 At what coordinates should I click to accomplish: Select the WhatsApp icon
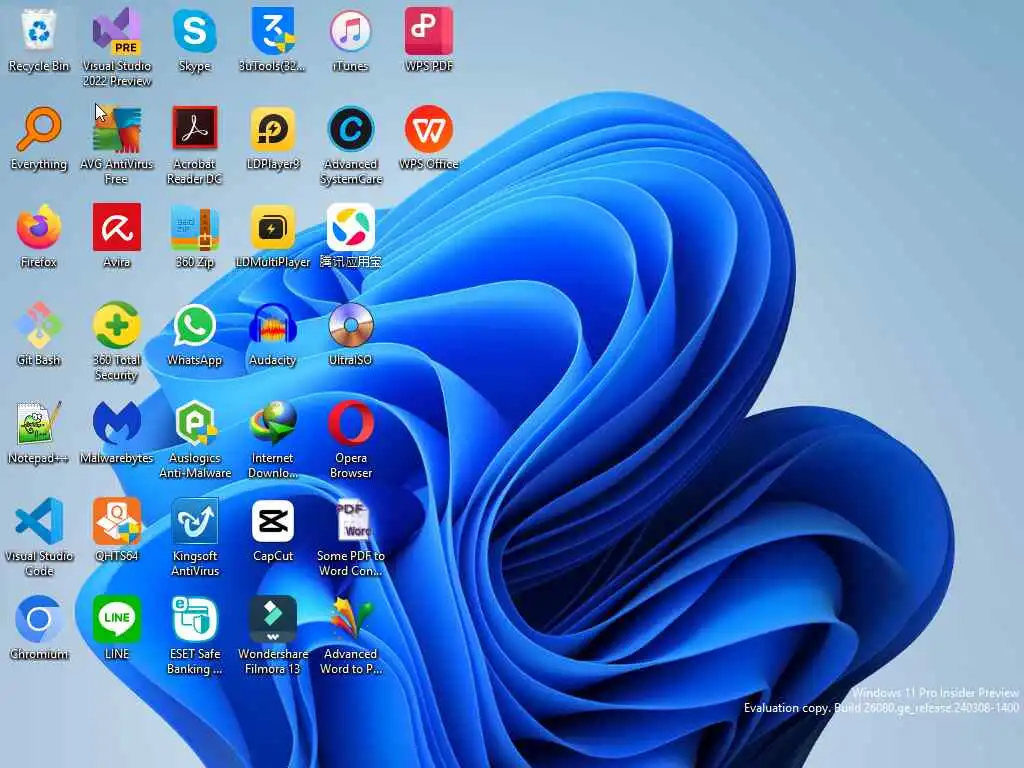click(x=195, y=325)
